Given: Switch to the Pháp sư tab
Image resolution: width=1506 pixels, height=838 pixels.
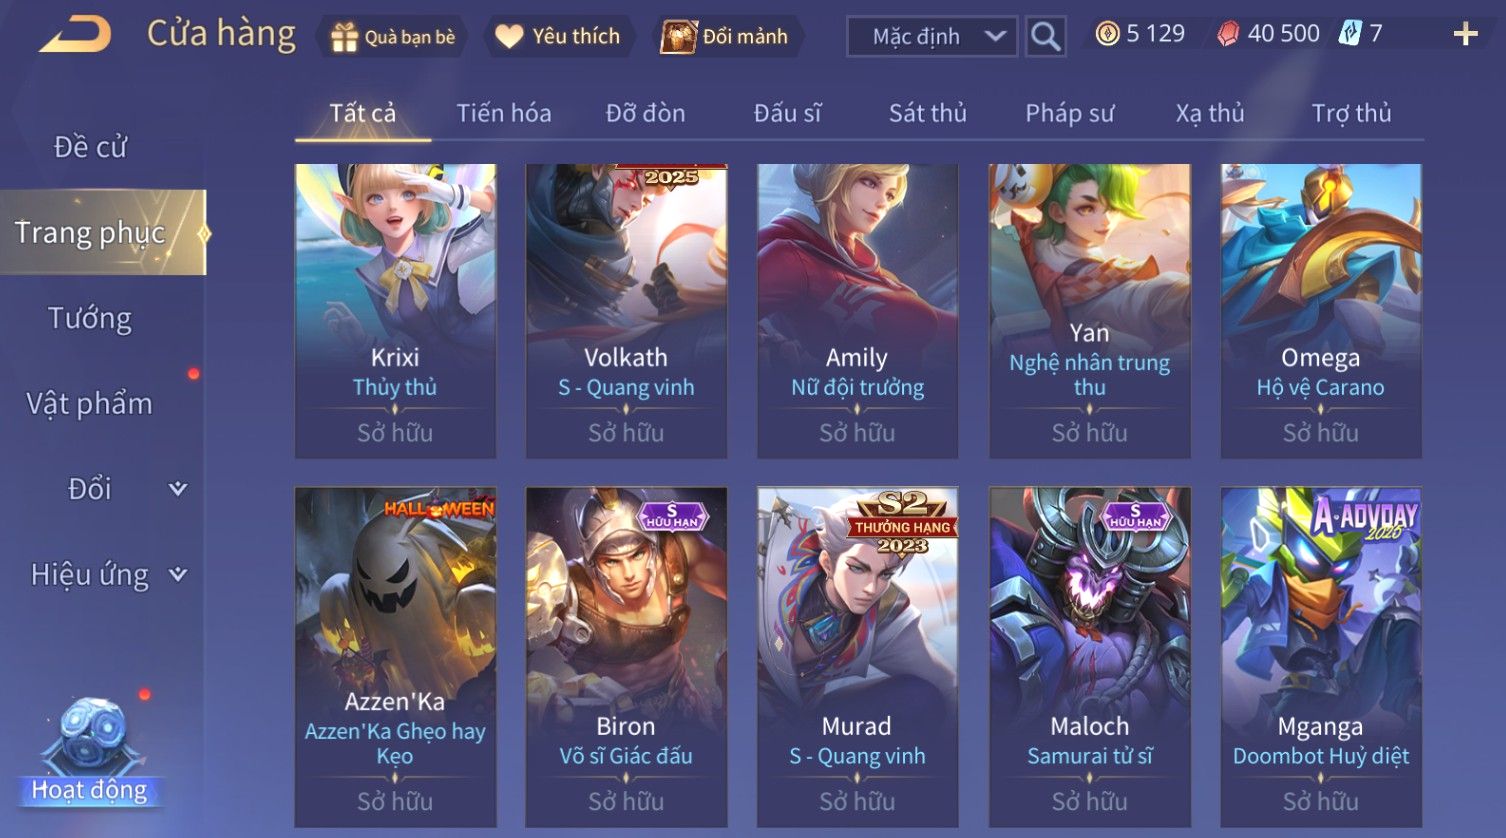Looking at the screenshot, I should tap(1069, 113).
